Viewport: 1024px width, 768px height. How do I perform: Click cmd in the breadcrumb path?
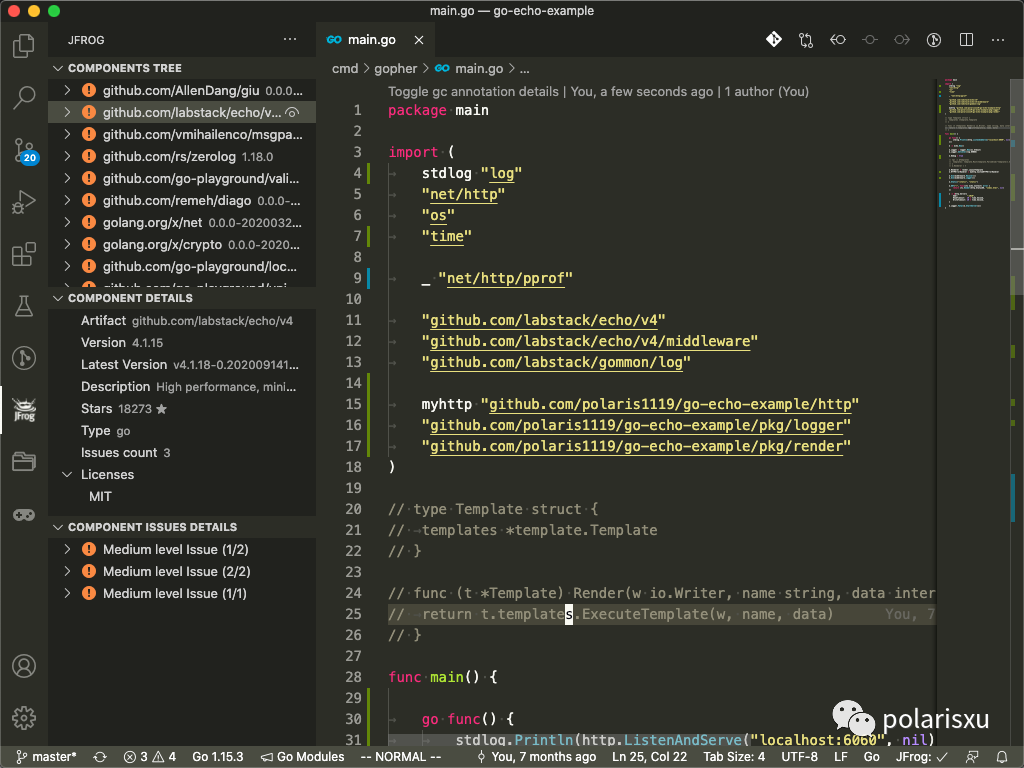[345, 69]
